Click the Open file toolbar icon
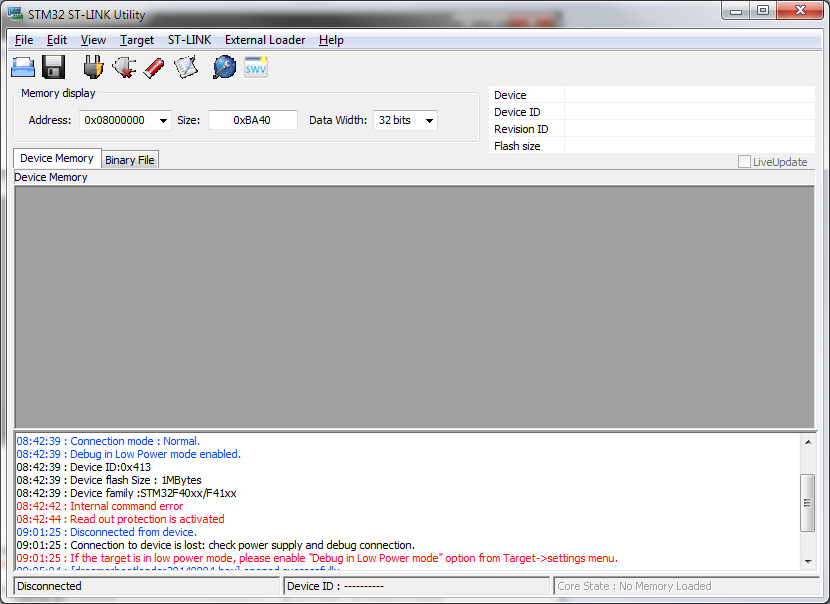Image resolution: width=830 pixels, height=604 pixels. (x=23, y=67)
